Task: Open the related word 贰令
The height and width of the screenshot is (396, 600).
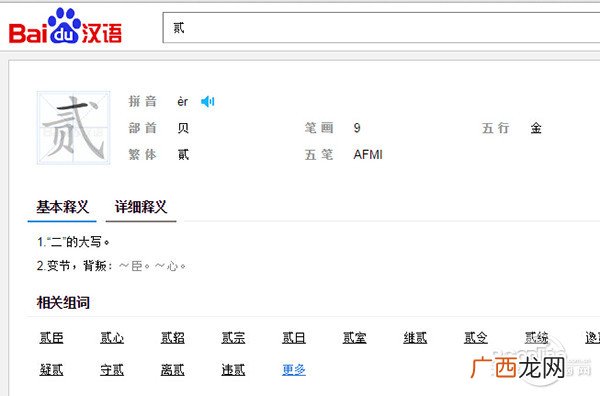Action: [476, 338]
